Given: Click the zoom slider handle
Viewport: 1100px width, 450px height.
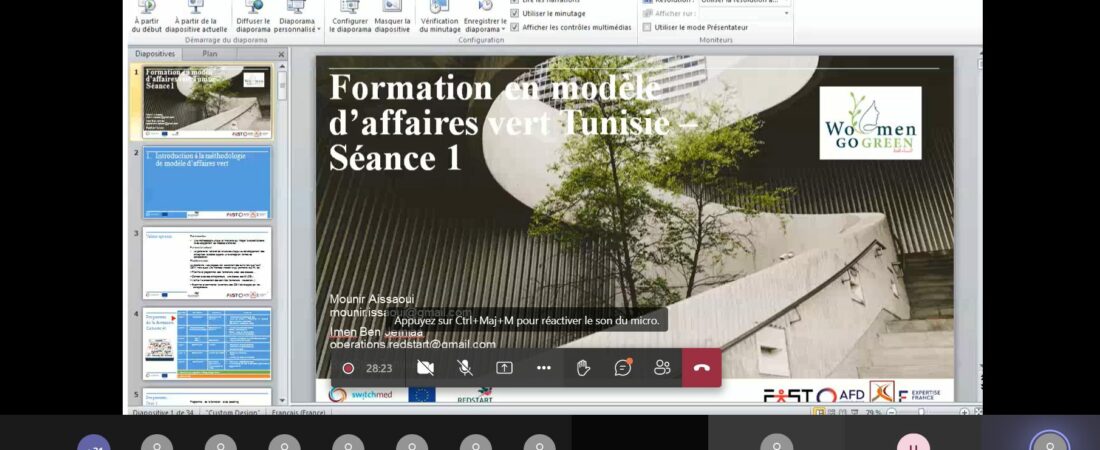Looking at the screenshot, I should click(920, 412).
